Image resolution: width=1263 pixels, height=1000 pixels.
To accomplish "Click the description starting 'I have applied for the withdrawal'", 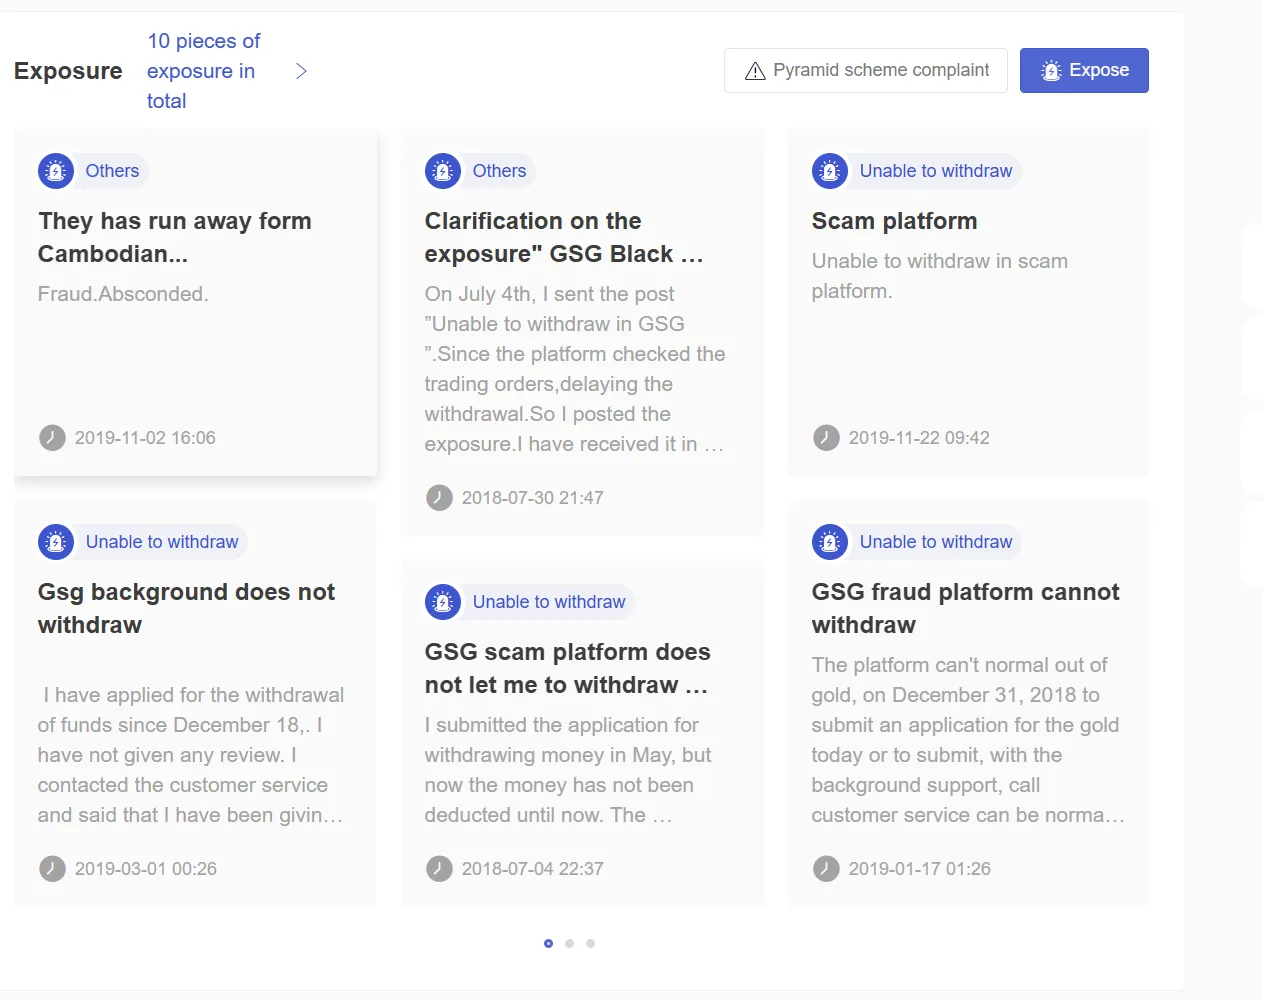I will pos(191,755).
